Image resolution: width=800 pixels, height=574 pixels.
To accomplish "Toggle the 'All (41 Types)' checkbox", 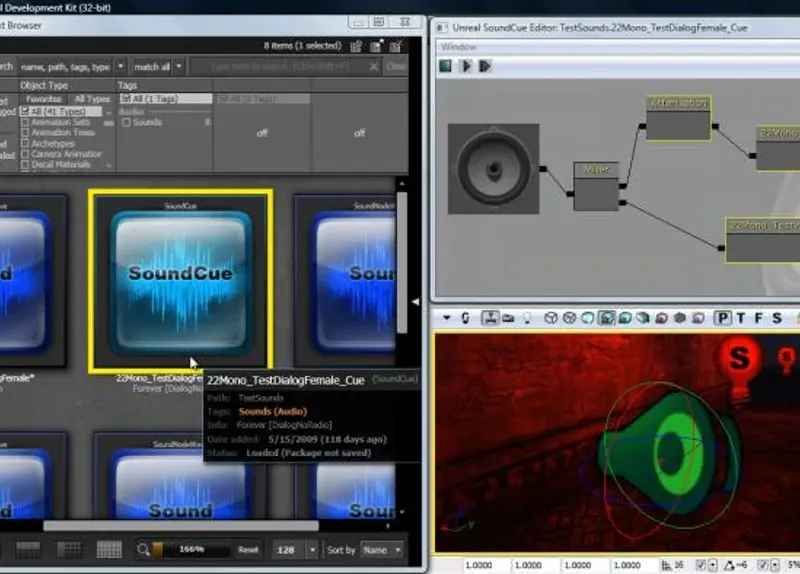I will pyautogui.click(x=24, y=111).
